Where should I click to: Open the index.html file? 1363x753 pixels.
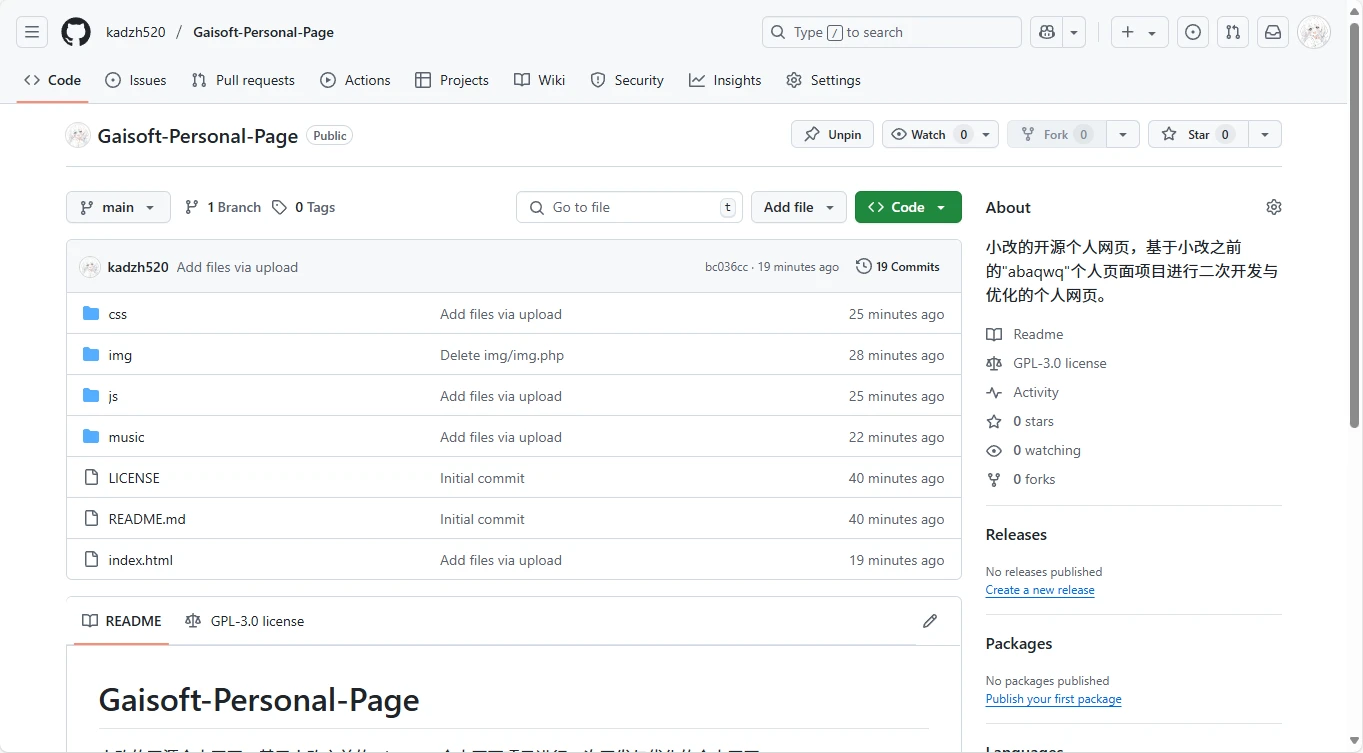coord(141,560)
